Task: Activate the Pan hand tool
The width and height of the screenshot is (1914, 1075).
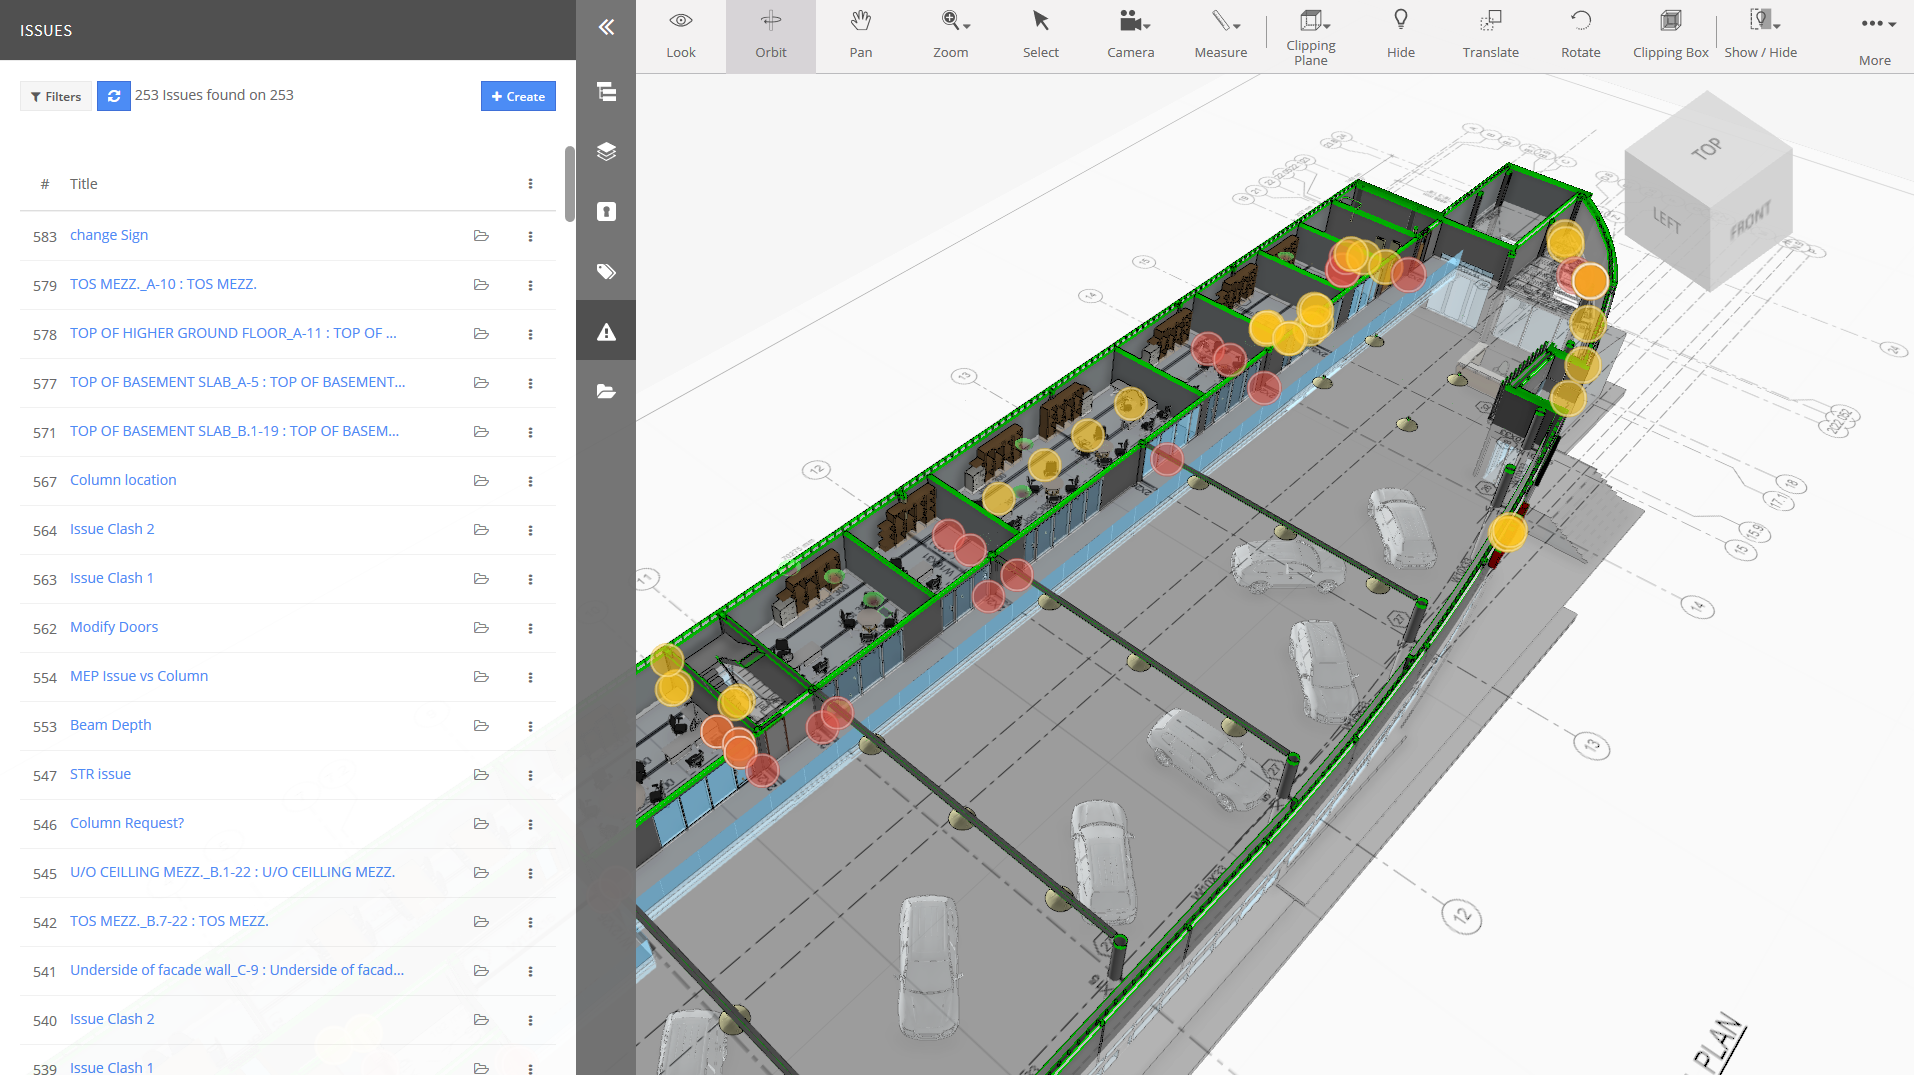Action: tap(860, 36)
